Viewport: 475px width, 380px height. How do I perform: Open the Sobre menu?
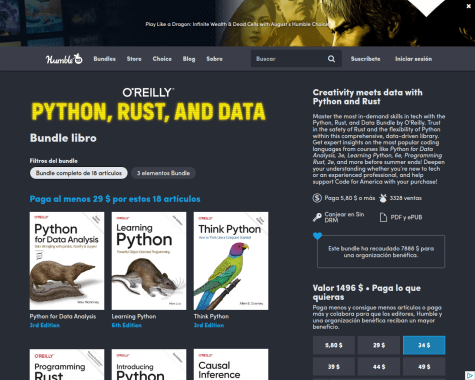click(214, 59)
